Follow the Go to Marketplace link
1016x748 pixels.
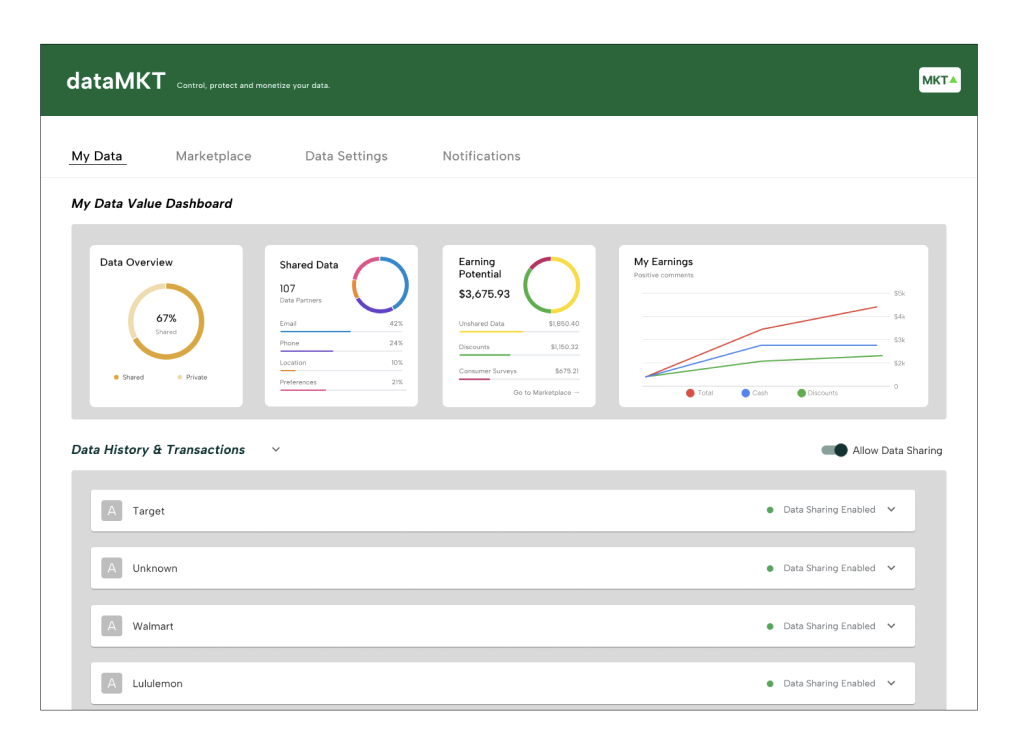tap(546, 393)
